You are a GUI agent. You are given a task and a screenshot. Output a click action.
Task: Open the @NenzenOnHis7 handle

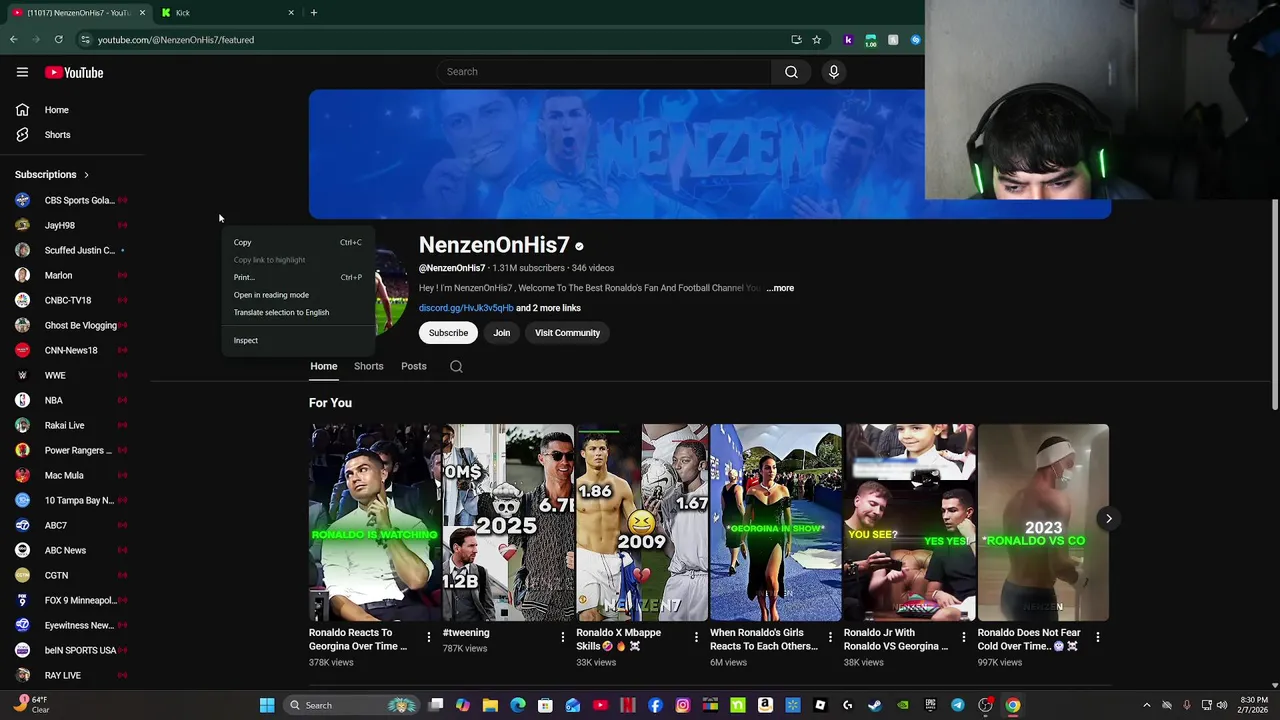(x=452, y=268)
